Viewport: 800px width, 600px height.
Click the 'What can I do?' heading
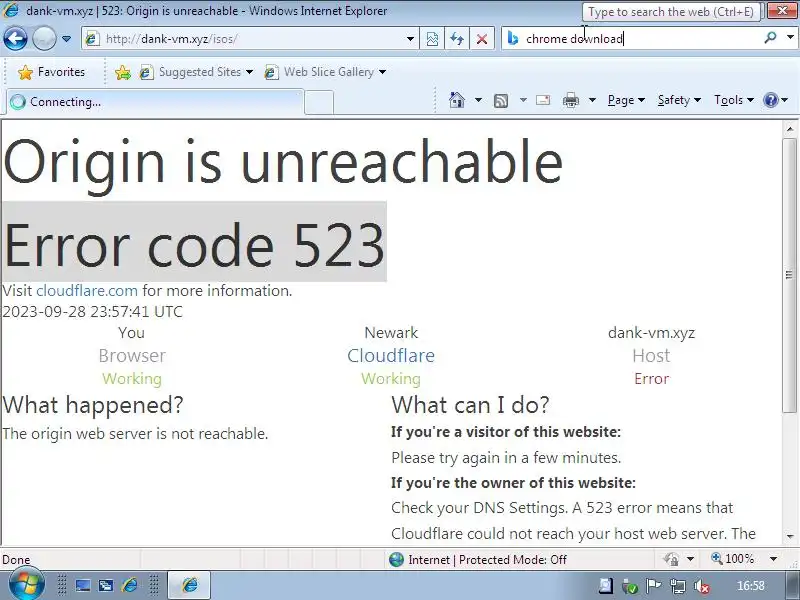click(x=470, y=405)
